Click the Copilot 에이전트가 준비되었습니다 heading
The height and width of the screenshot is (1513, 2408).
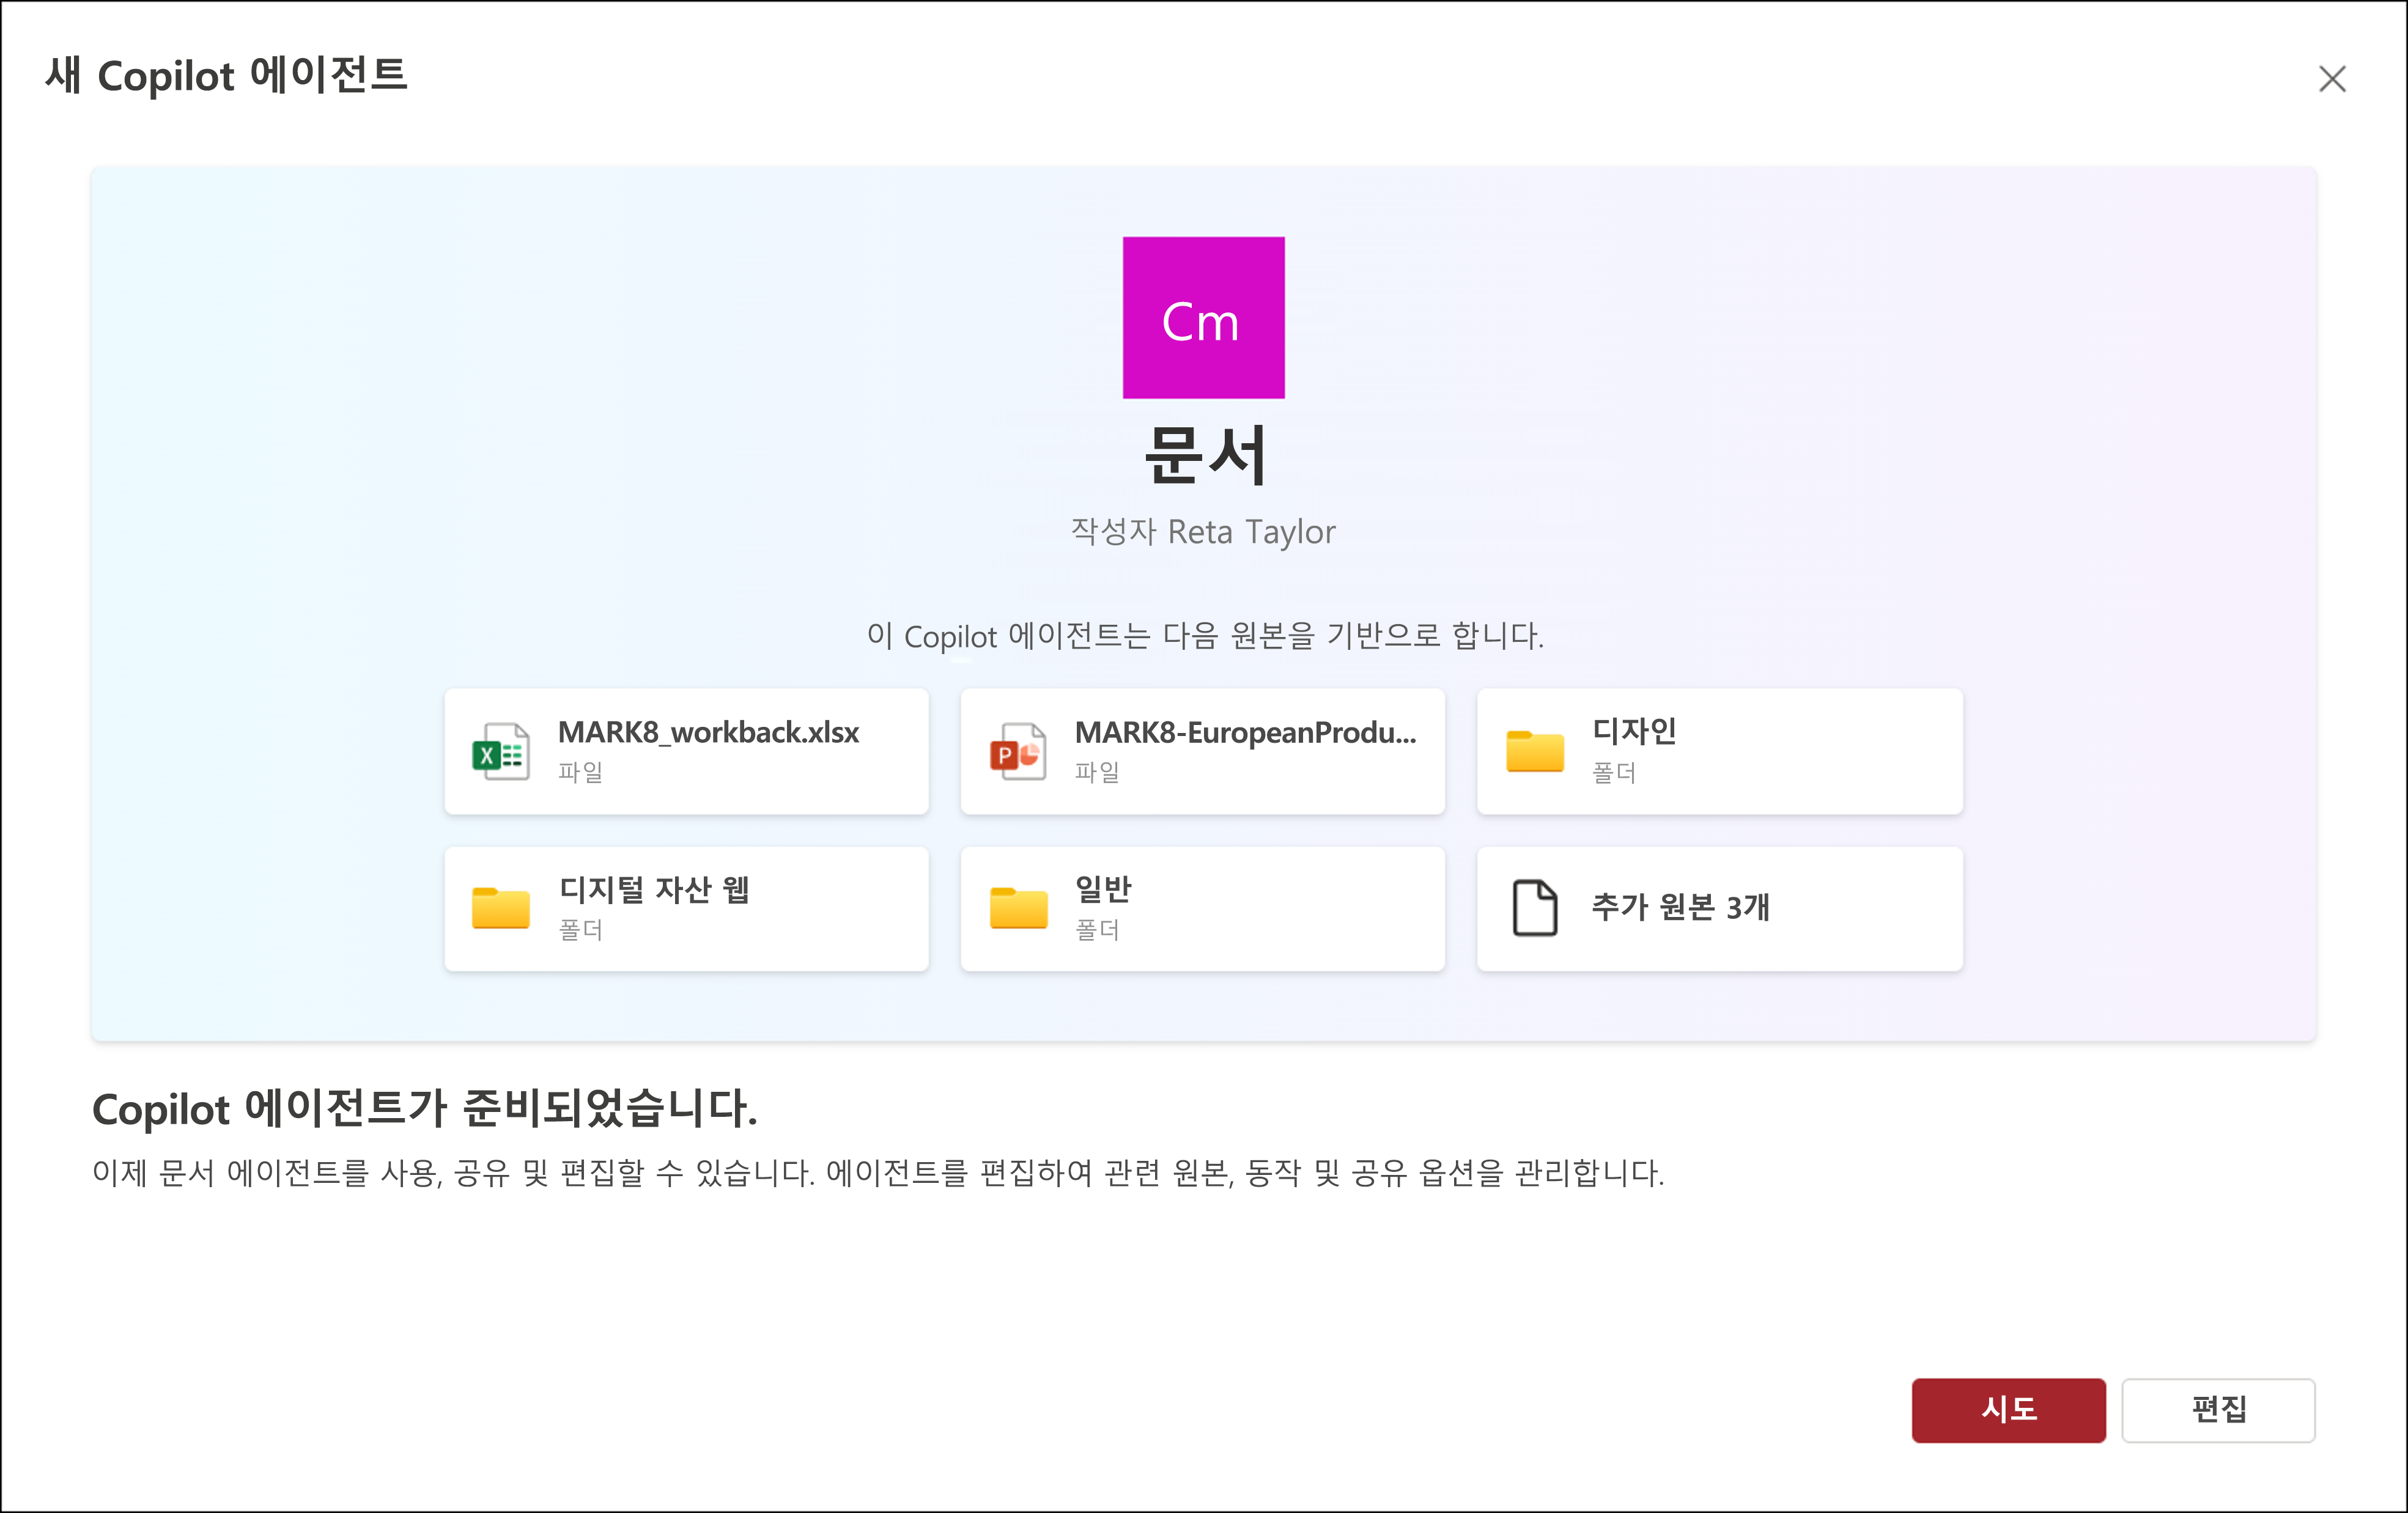tap(425, 1108)
